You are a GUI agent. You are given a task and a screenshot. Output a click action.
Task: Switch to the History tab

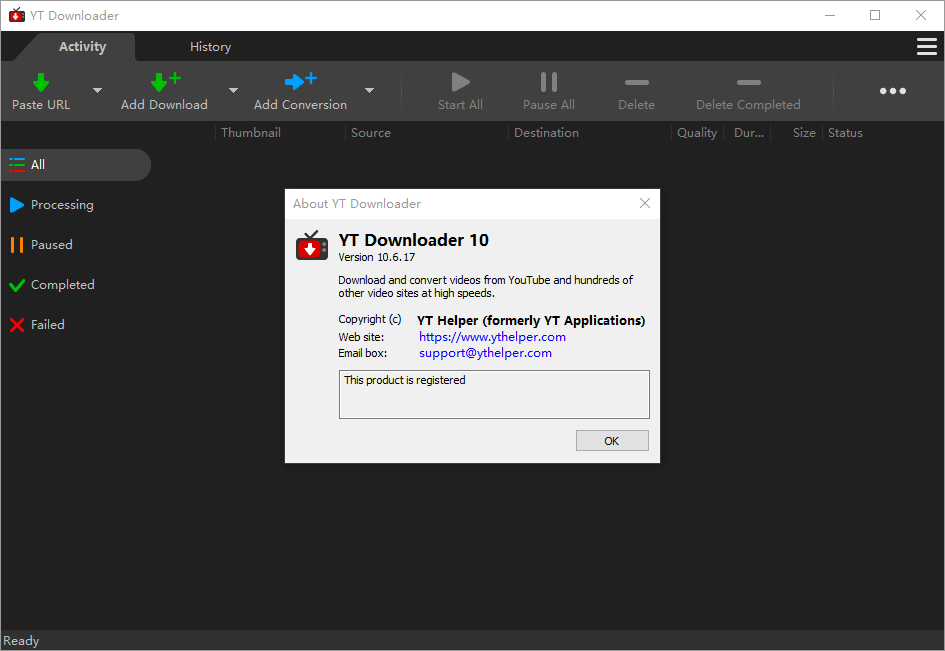pos(210,46)
